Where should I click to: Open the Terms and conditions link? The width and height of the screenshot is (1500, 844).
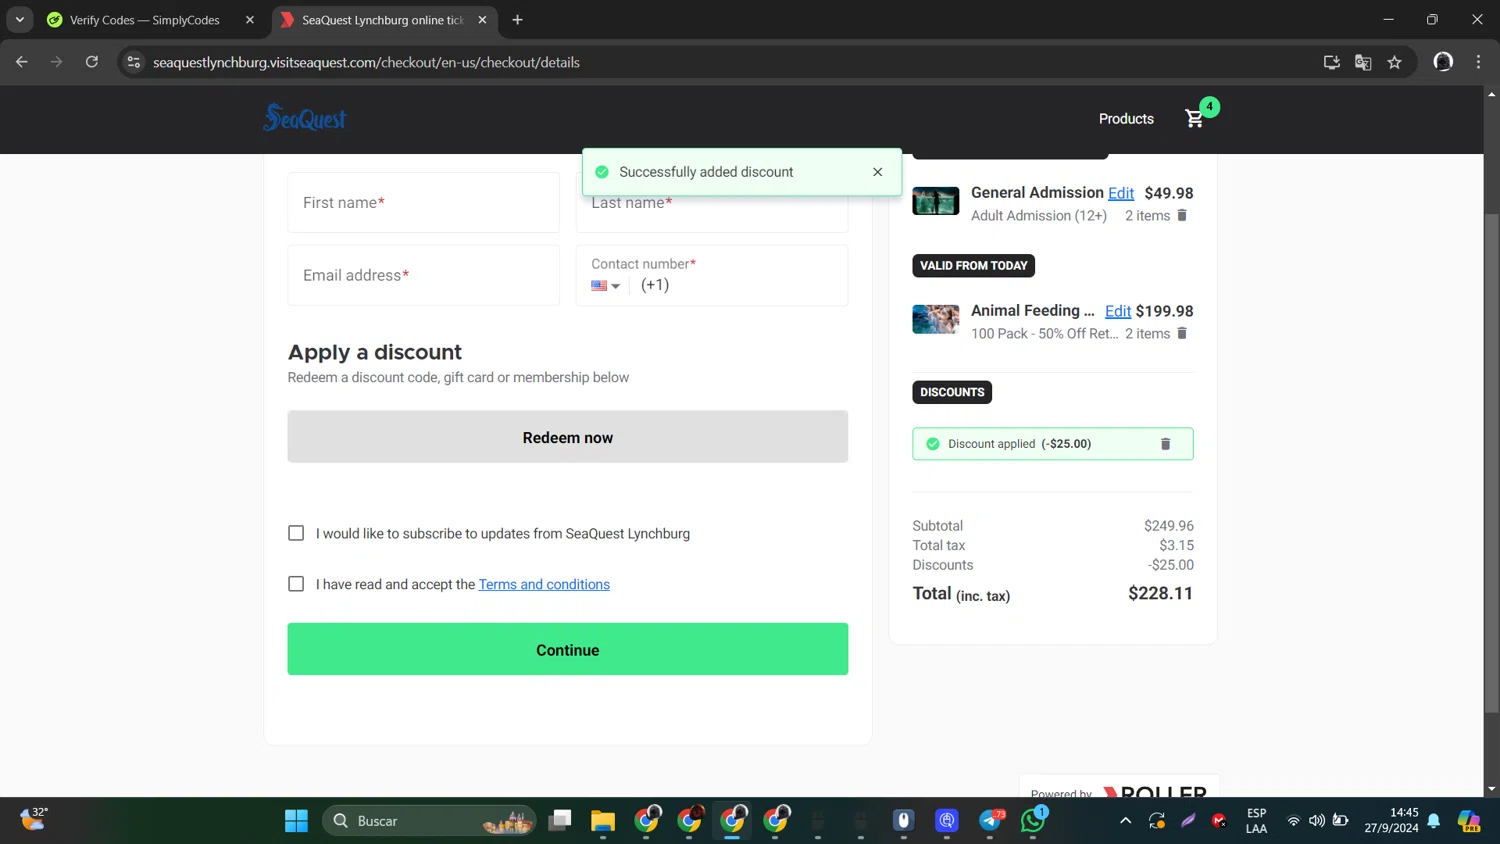544,584
